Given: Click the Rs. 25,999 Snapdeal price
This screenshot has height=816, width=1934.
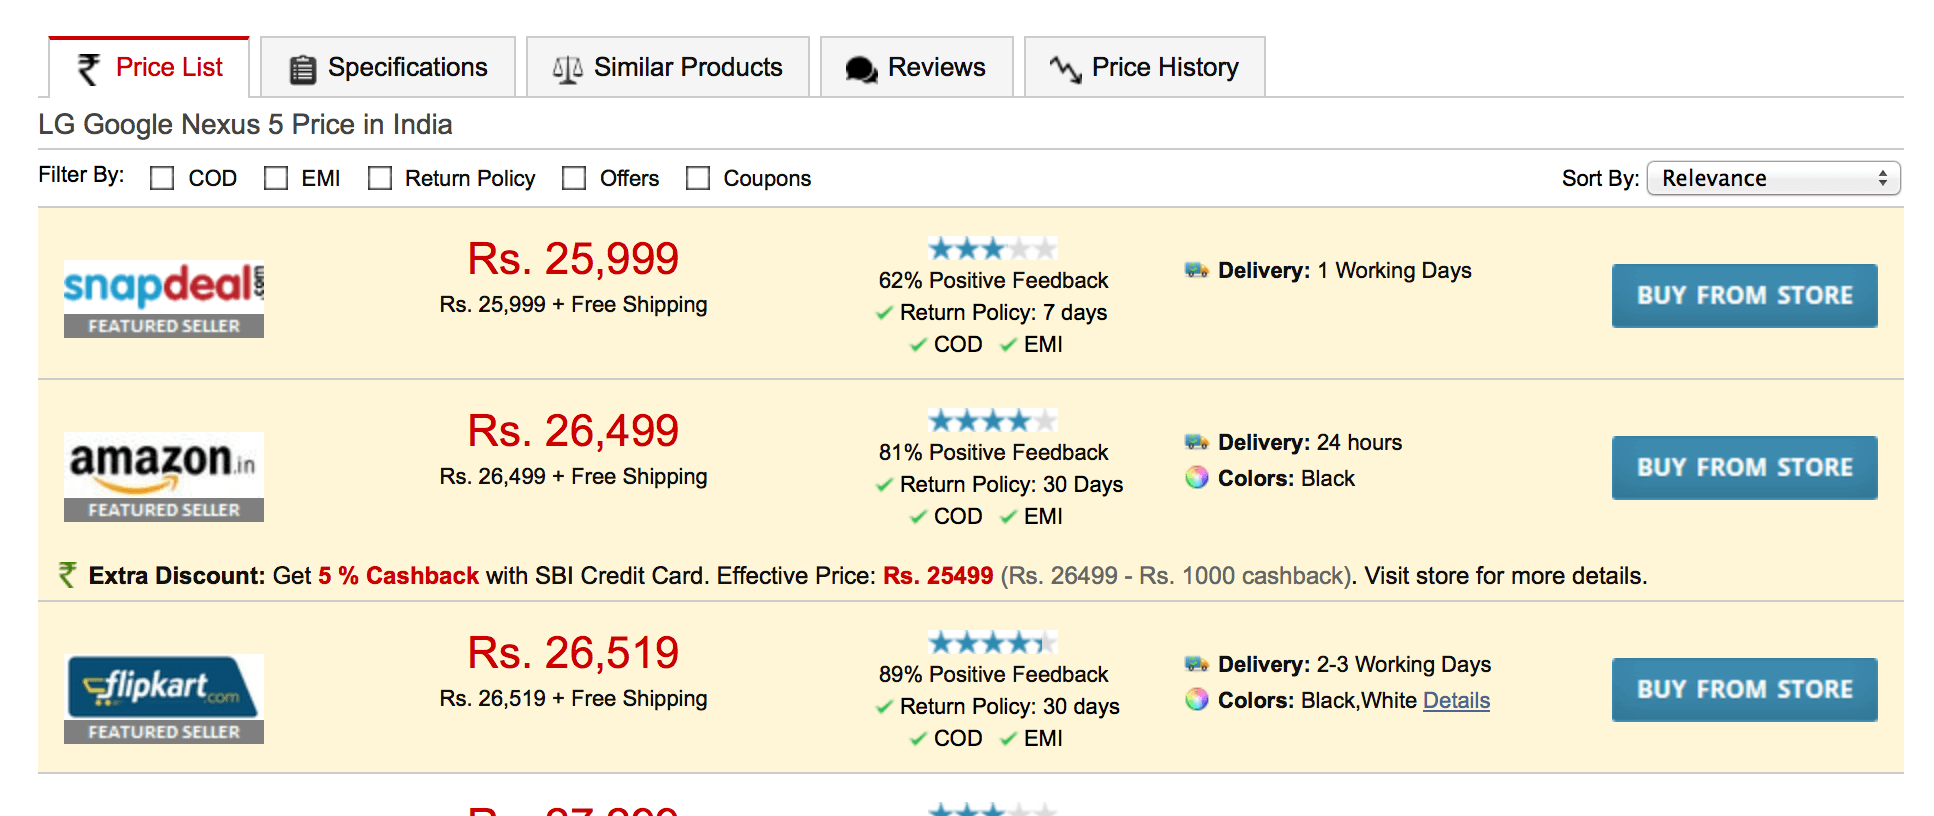Looking at the screenshot, I should [x=573, y=259].
